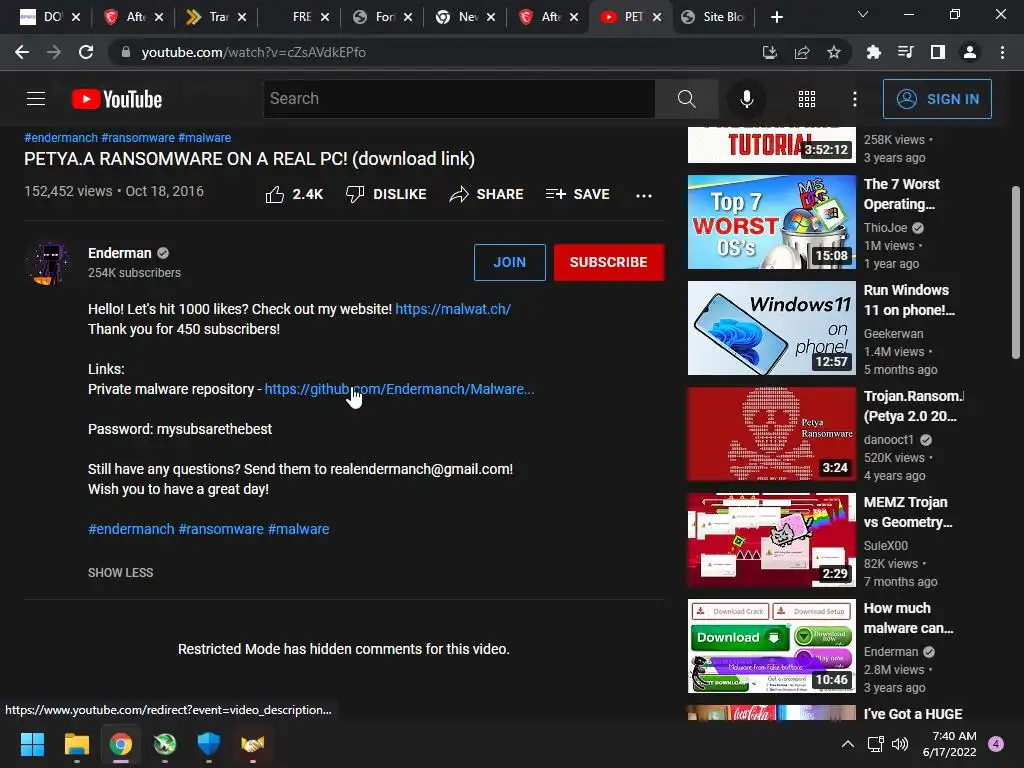Image resolution: width=1024 pixels, height=768 pixels.
Task: Open new browser tab
Action: [x=776, y=17]
